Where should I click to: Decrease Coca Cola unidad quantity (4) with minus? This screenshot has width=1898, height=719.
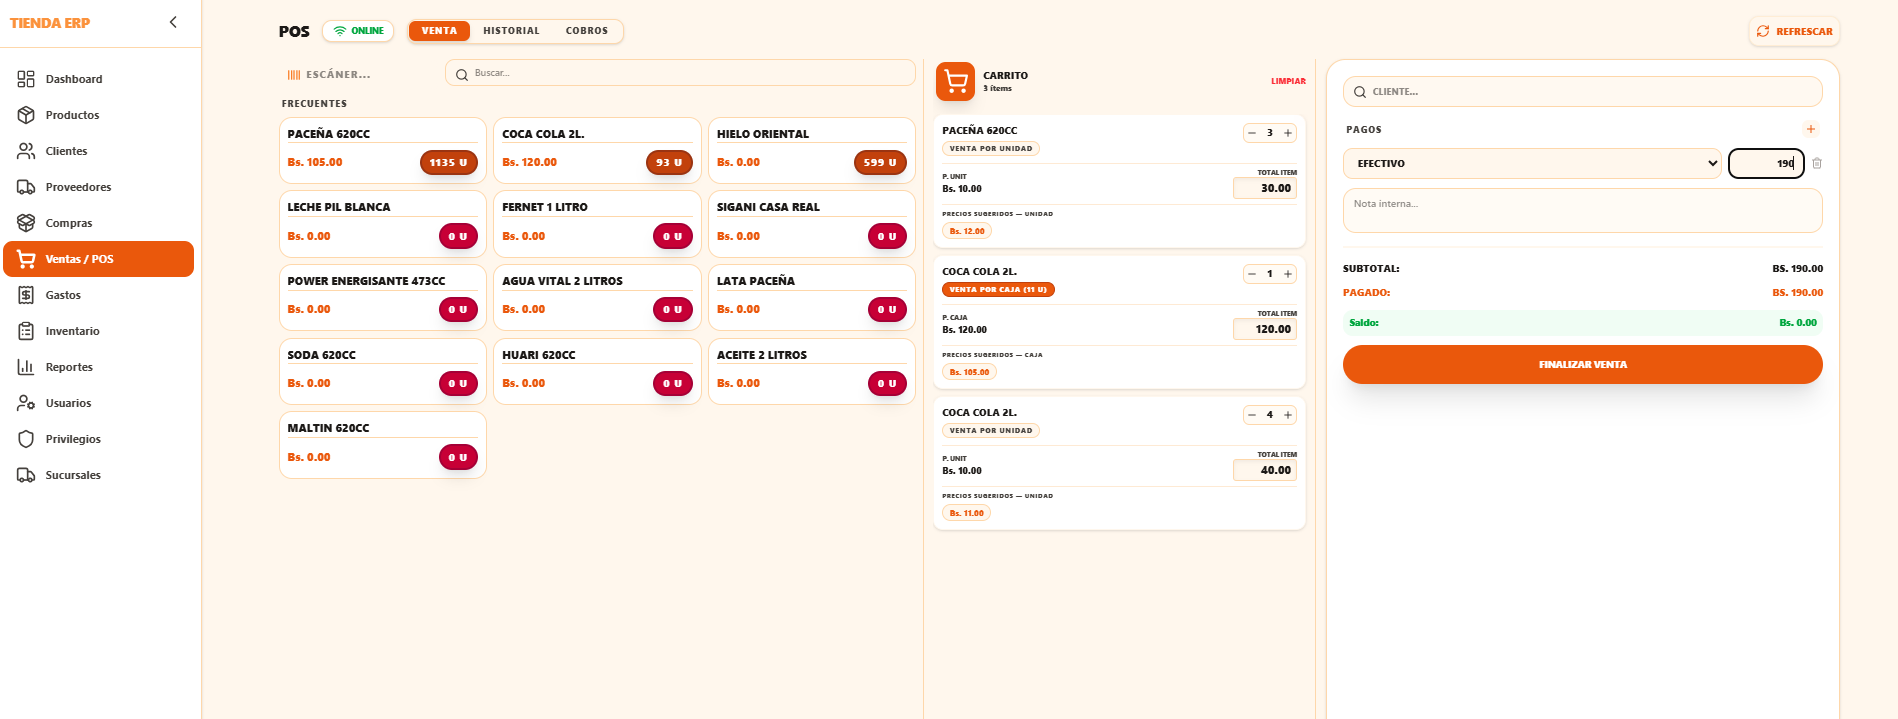[x=1252, y=415]
